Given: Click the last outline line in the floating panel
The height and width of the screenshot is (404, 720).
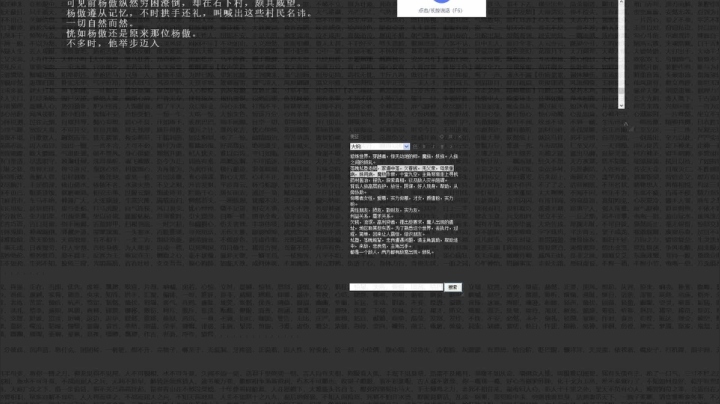Looking at the screenshot, I should [x=392, y=252].
